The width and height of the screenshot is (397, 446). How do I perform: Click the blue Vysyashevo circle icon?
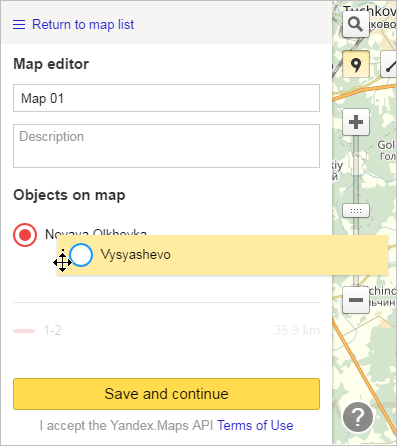[x=81, y=255]
